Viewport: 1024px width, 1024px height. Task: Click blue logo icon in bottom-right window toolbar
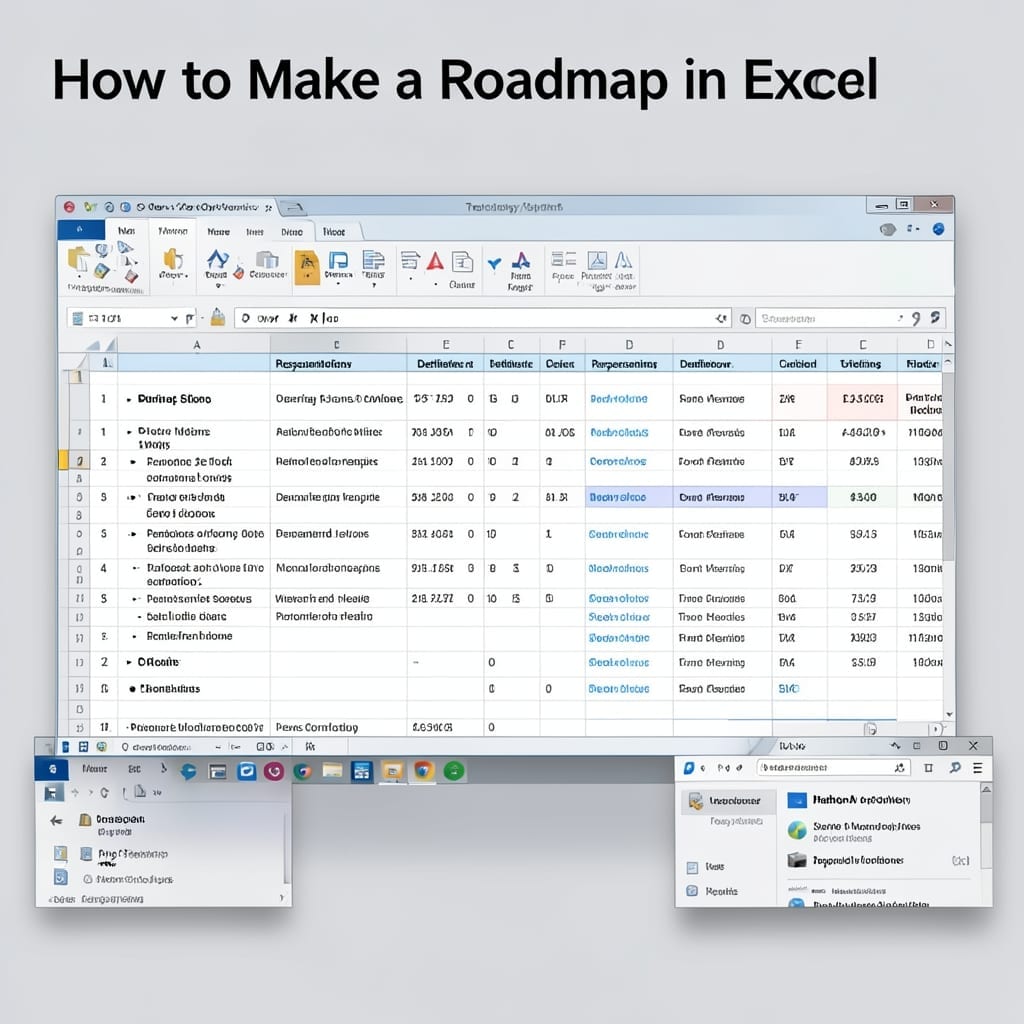[x=688, y=768]
